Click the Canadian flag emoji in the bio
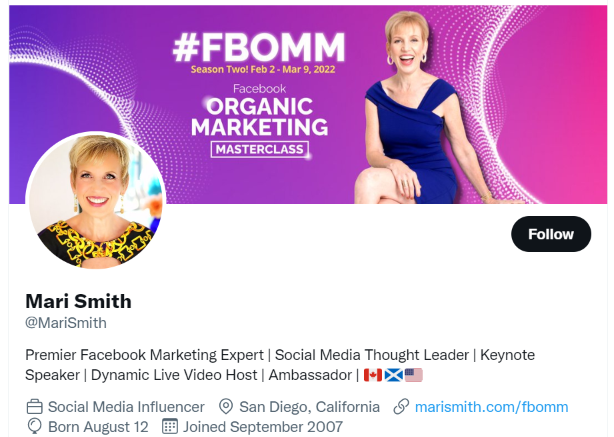The height and width of the screenshot is (437, 614). point(373,375)
